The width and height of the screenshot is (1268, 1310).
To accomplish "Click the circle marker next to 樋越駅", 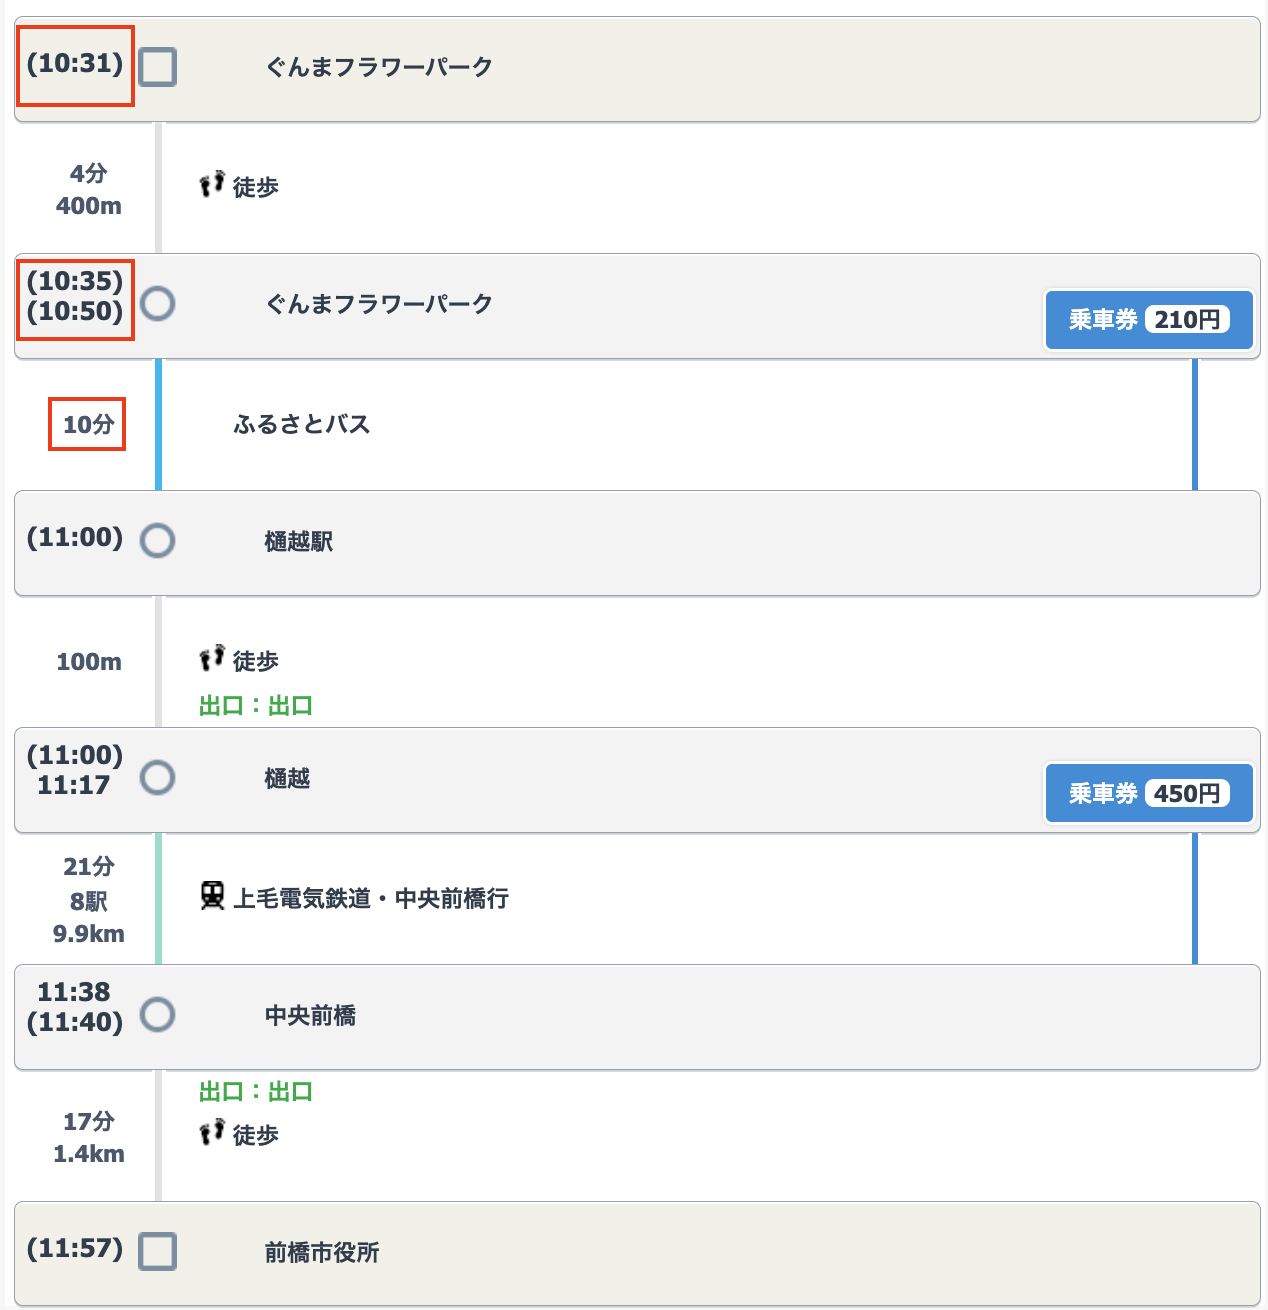I will (157, 541).
